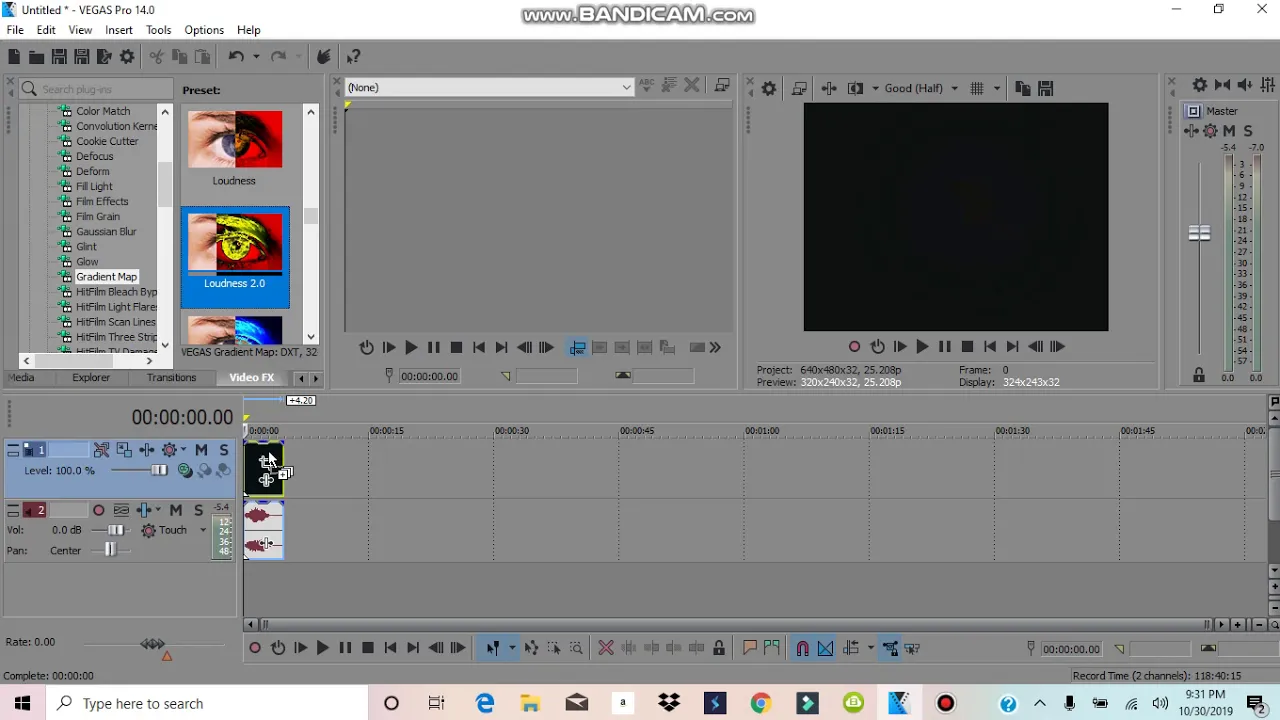Adjust video track 1 Level slider
Viewport: 1280px width, 720px height.
[x=158, y=471]
